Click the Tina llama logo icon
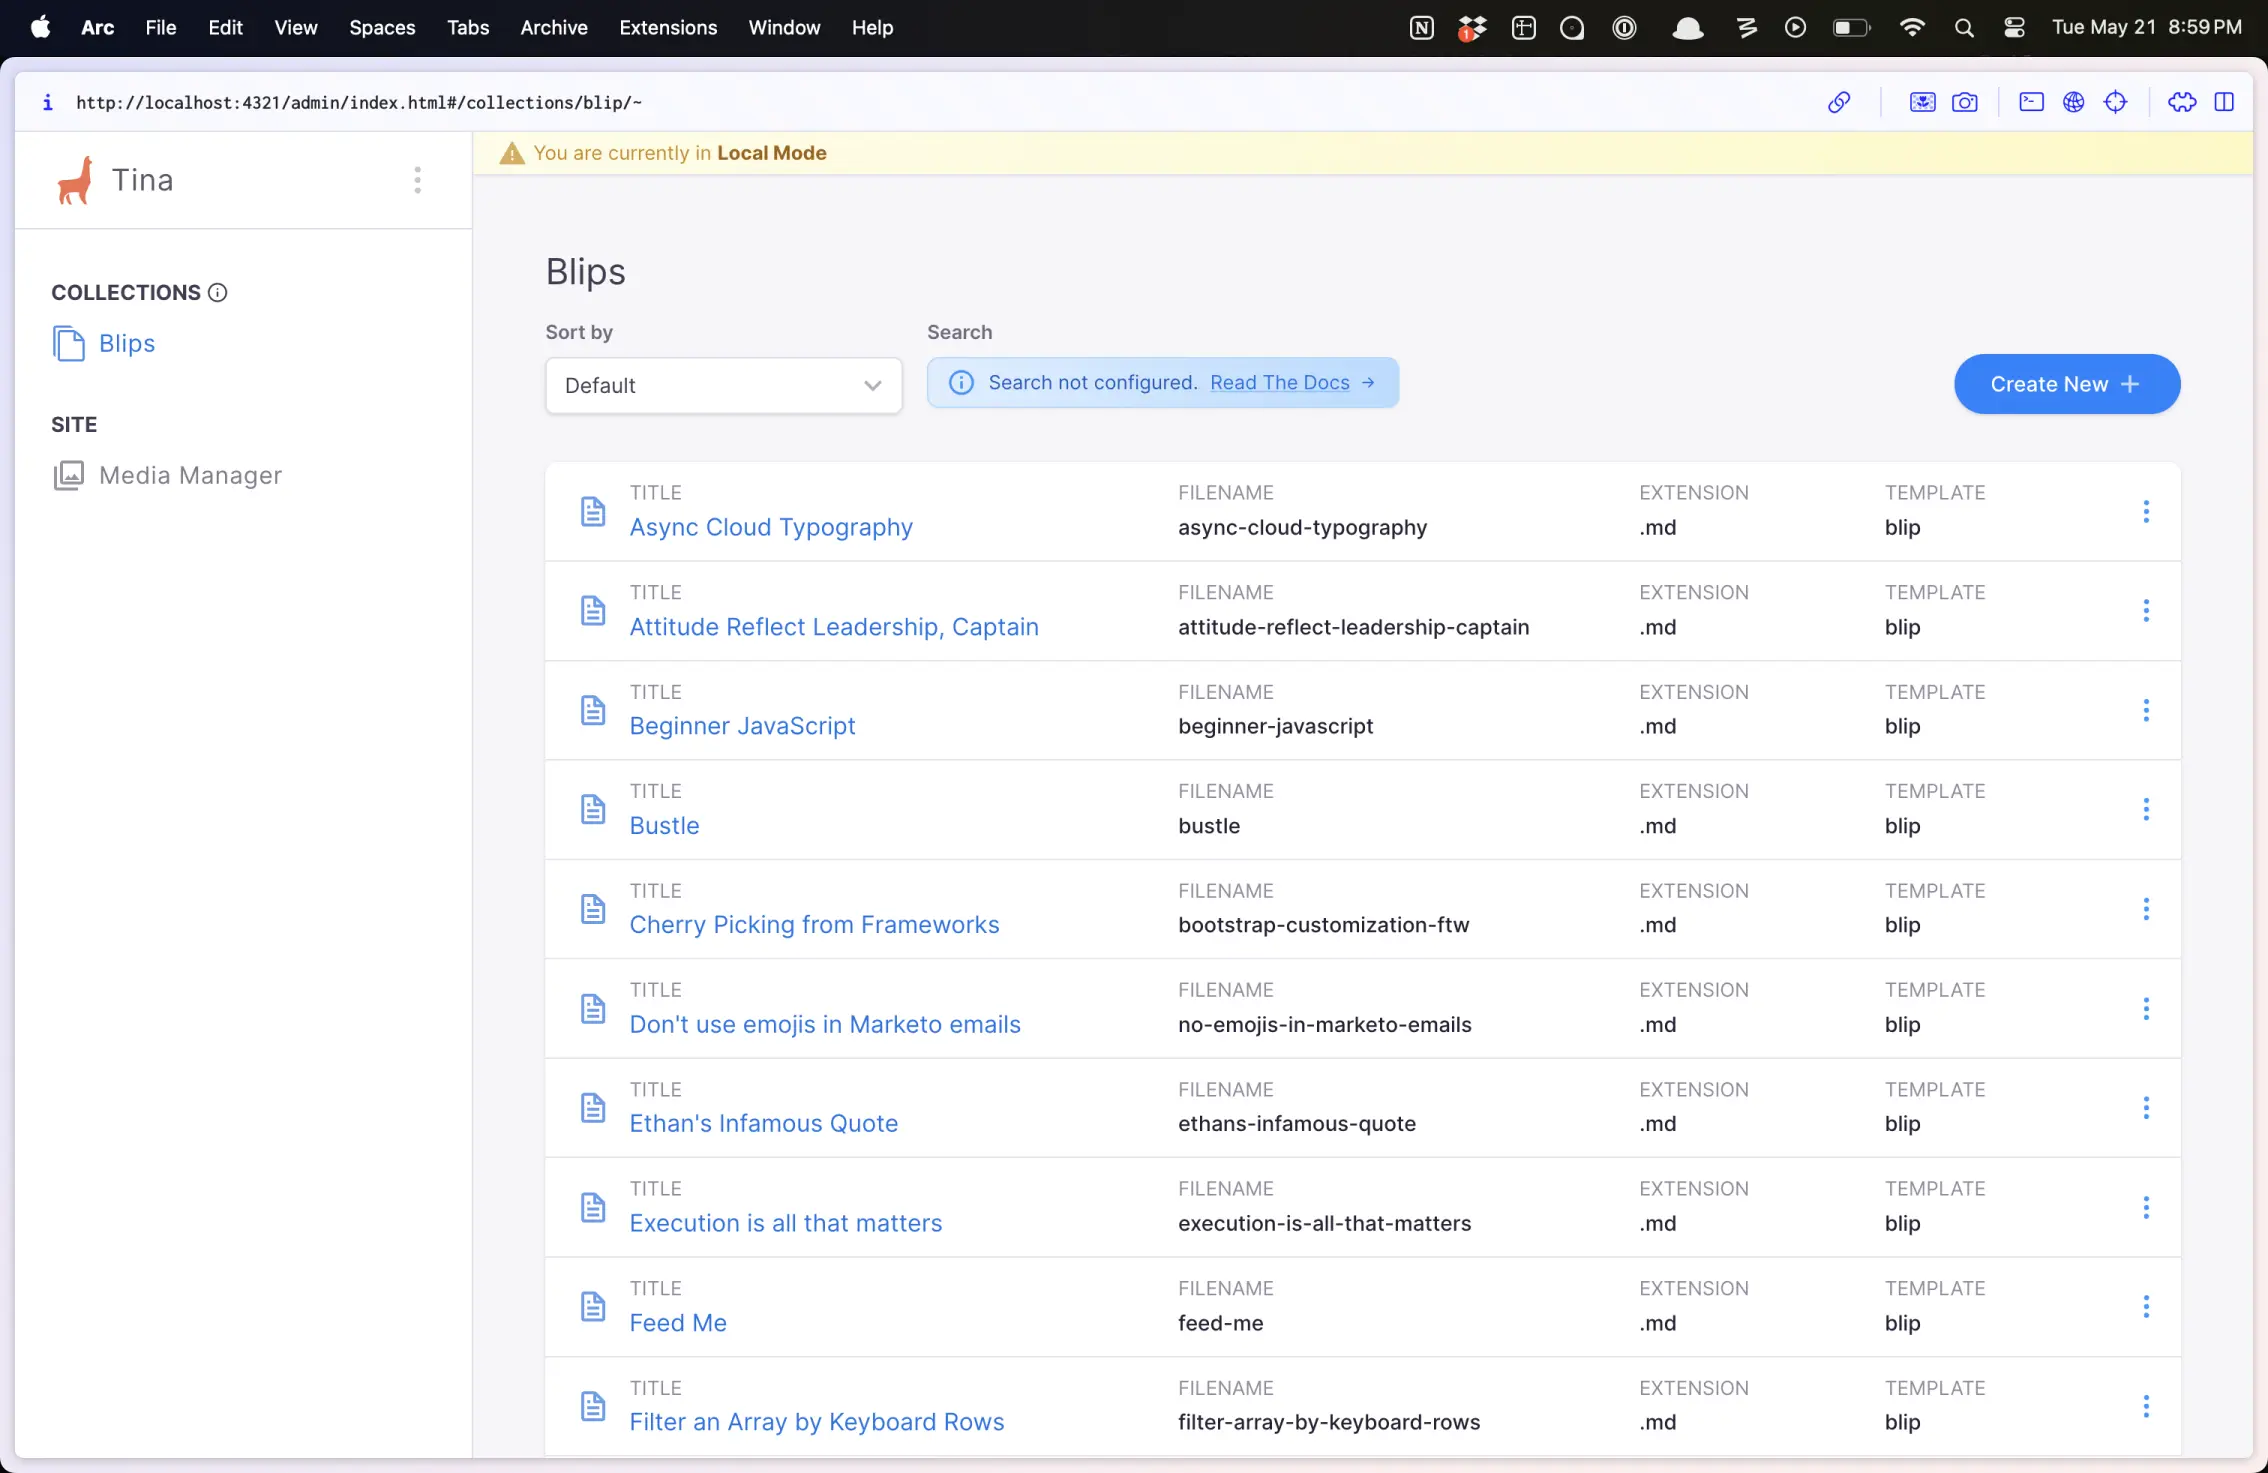Screen dimensions: 2268x1473 [x=75, y=180]
